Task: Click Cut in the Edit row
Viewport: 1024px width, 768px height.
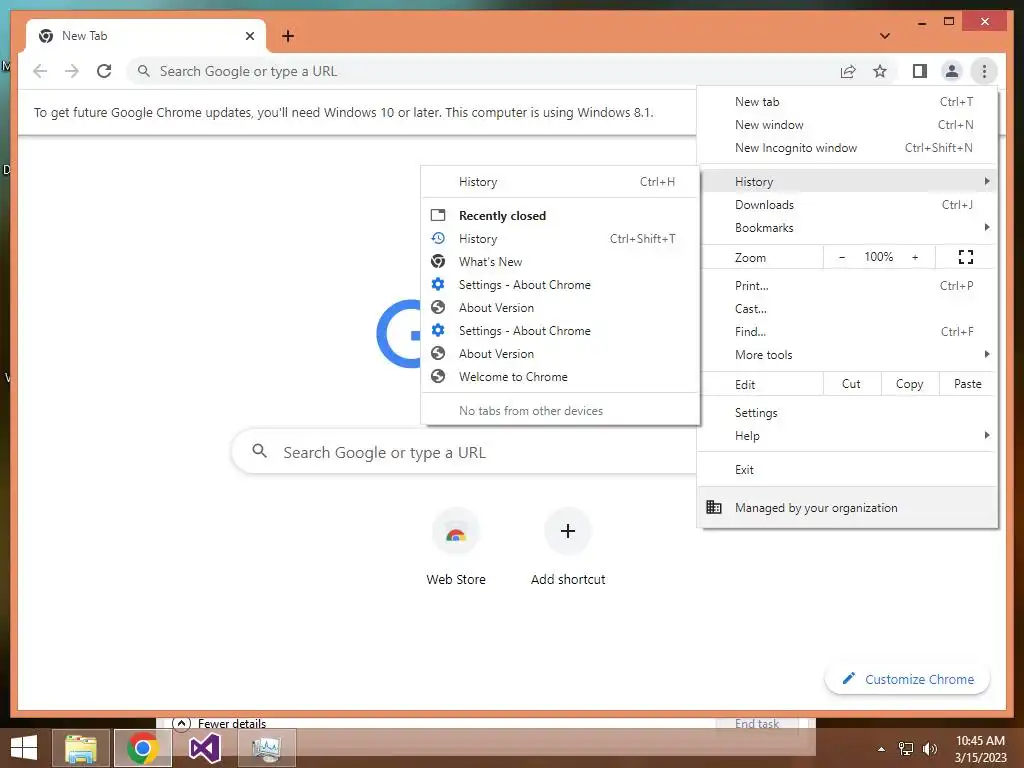Action: [852, 384]
